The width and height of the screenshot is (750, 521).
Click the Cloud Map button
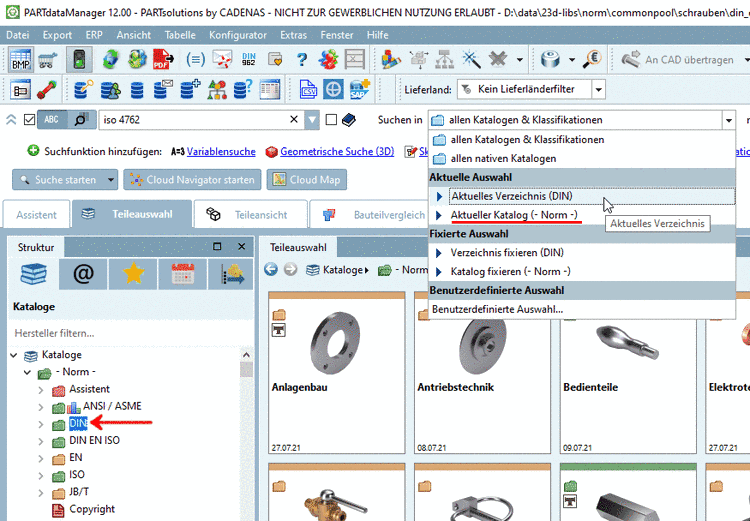click(307, 180)
